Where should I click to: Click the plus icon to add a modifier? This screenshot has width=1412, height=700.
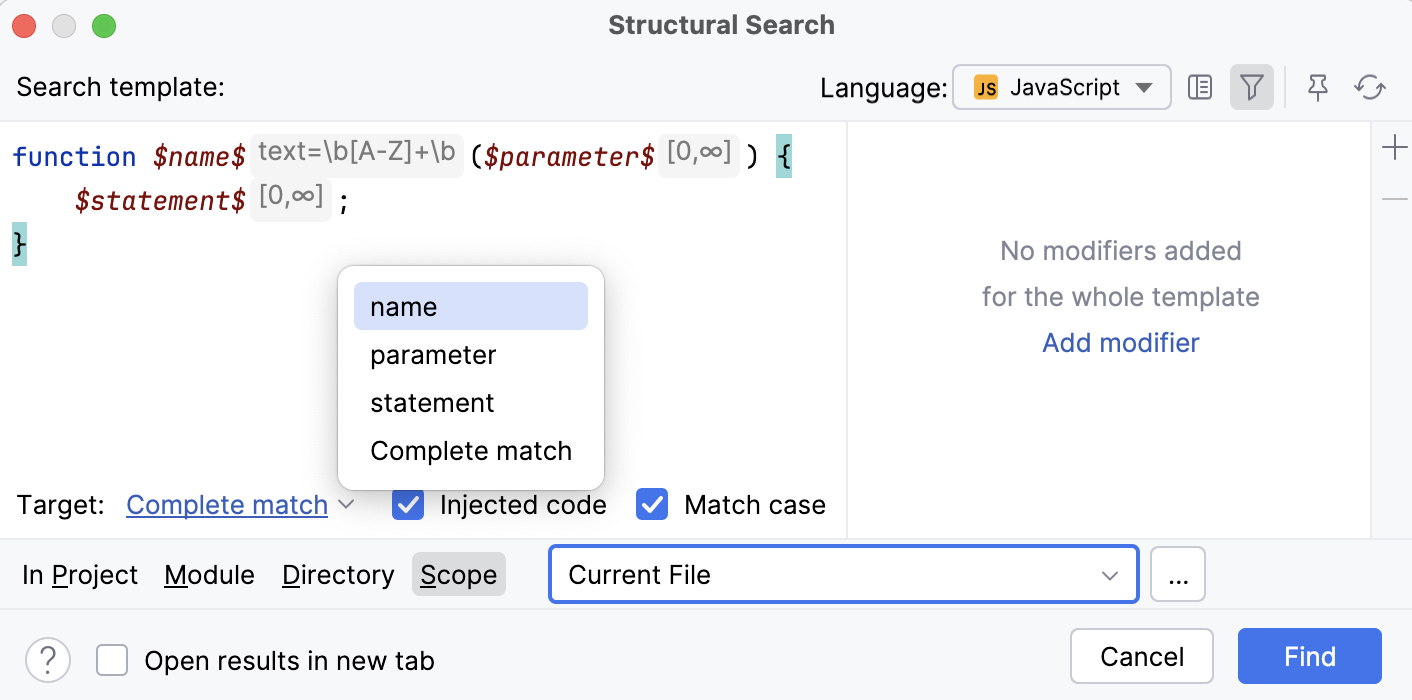[1394, 146]
